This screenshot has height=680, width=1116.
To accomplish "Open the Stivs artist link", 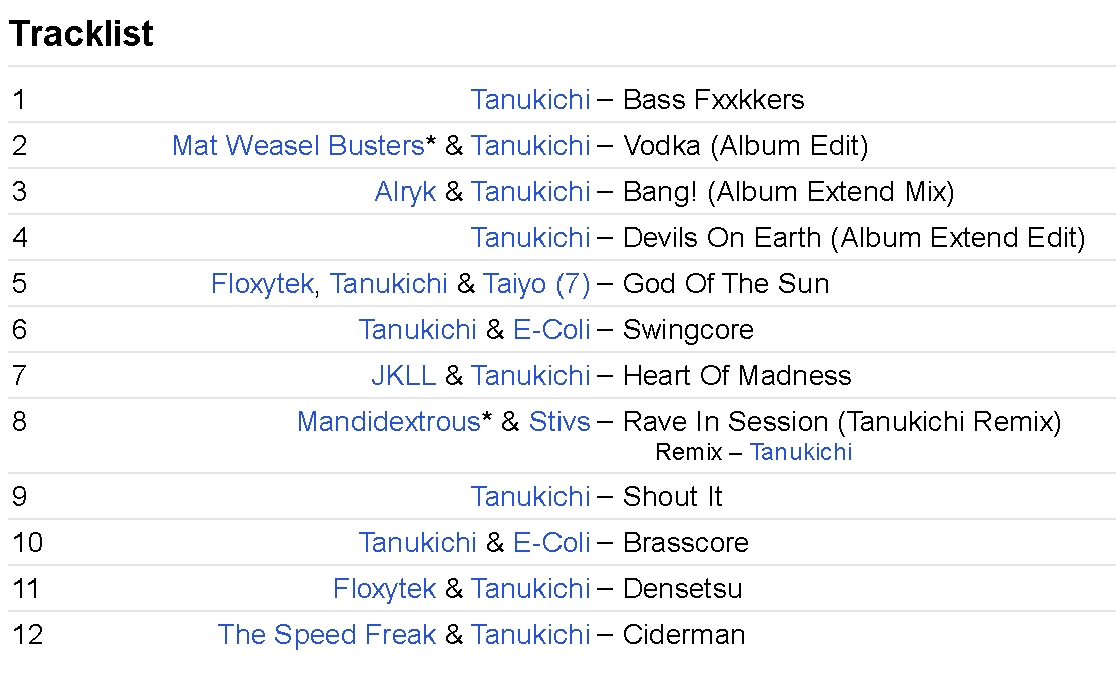I will pyautogui.click(x=559, y=422).
